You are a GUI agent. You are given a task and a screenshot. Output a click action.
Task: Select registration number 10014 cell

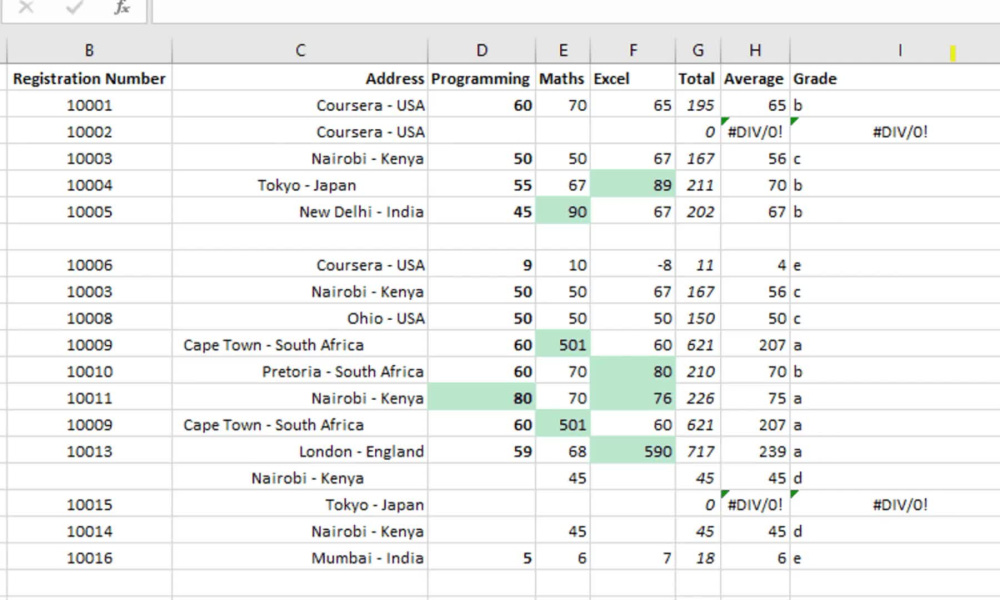pos(89,532)
